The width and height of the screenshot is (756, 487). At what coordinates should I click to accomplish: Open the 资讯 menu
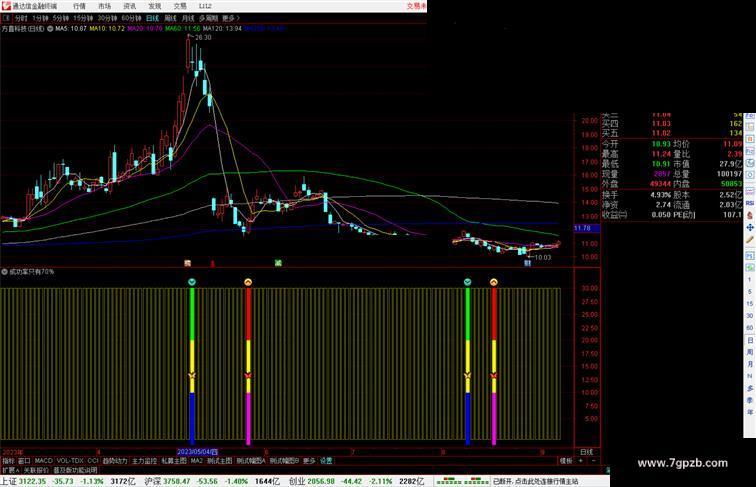[129, 6]
